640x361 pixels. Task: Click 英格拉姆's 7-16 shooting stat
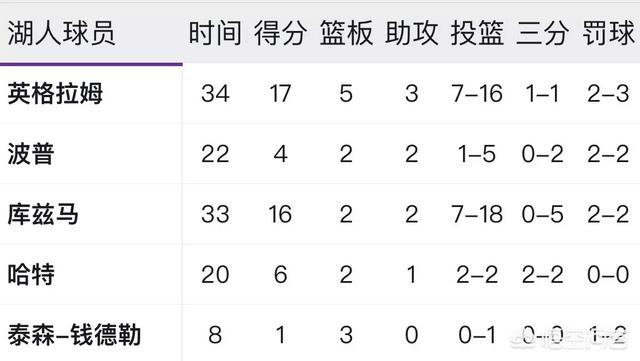point(477,94)
